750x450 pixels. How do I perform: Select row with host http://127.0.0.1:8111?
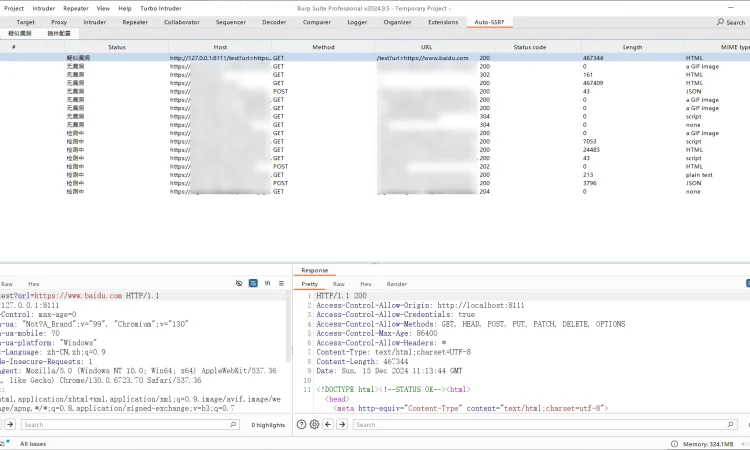[375, 57]
